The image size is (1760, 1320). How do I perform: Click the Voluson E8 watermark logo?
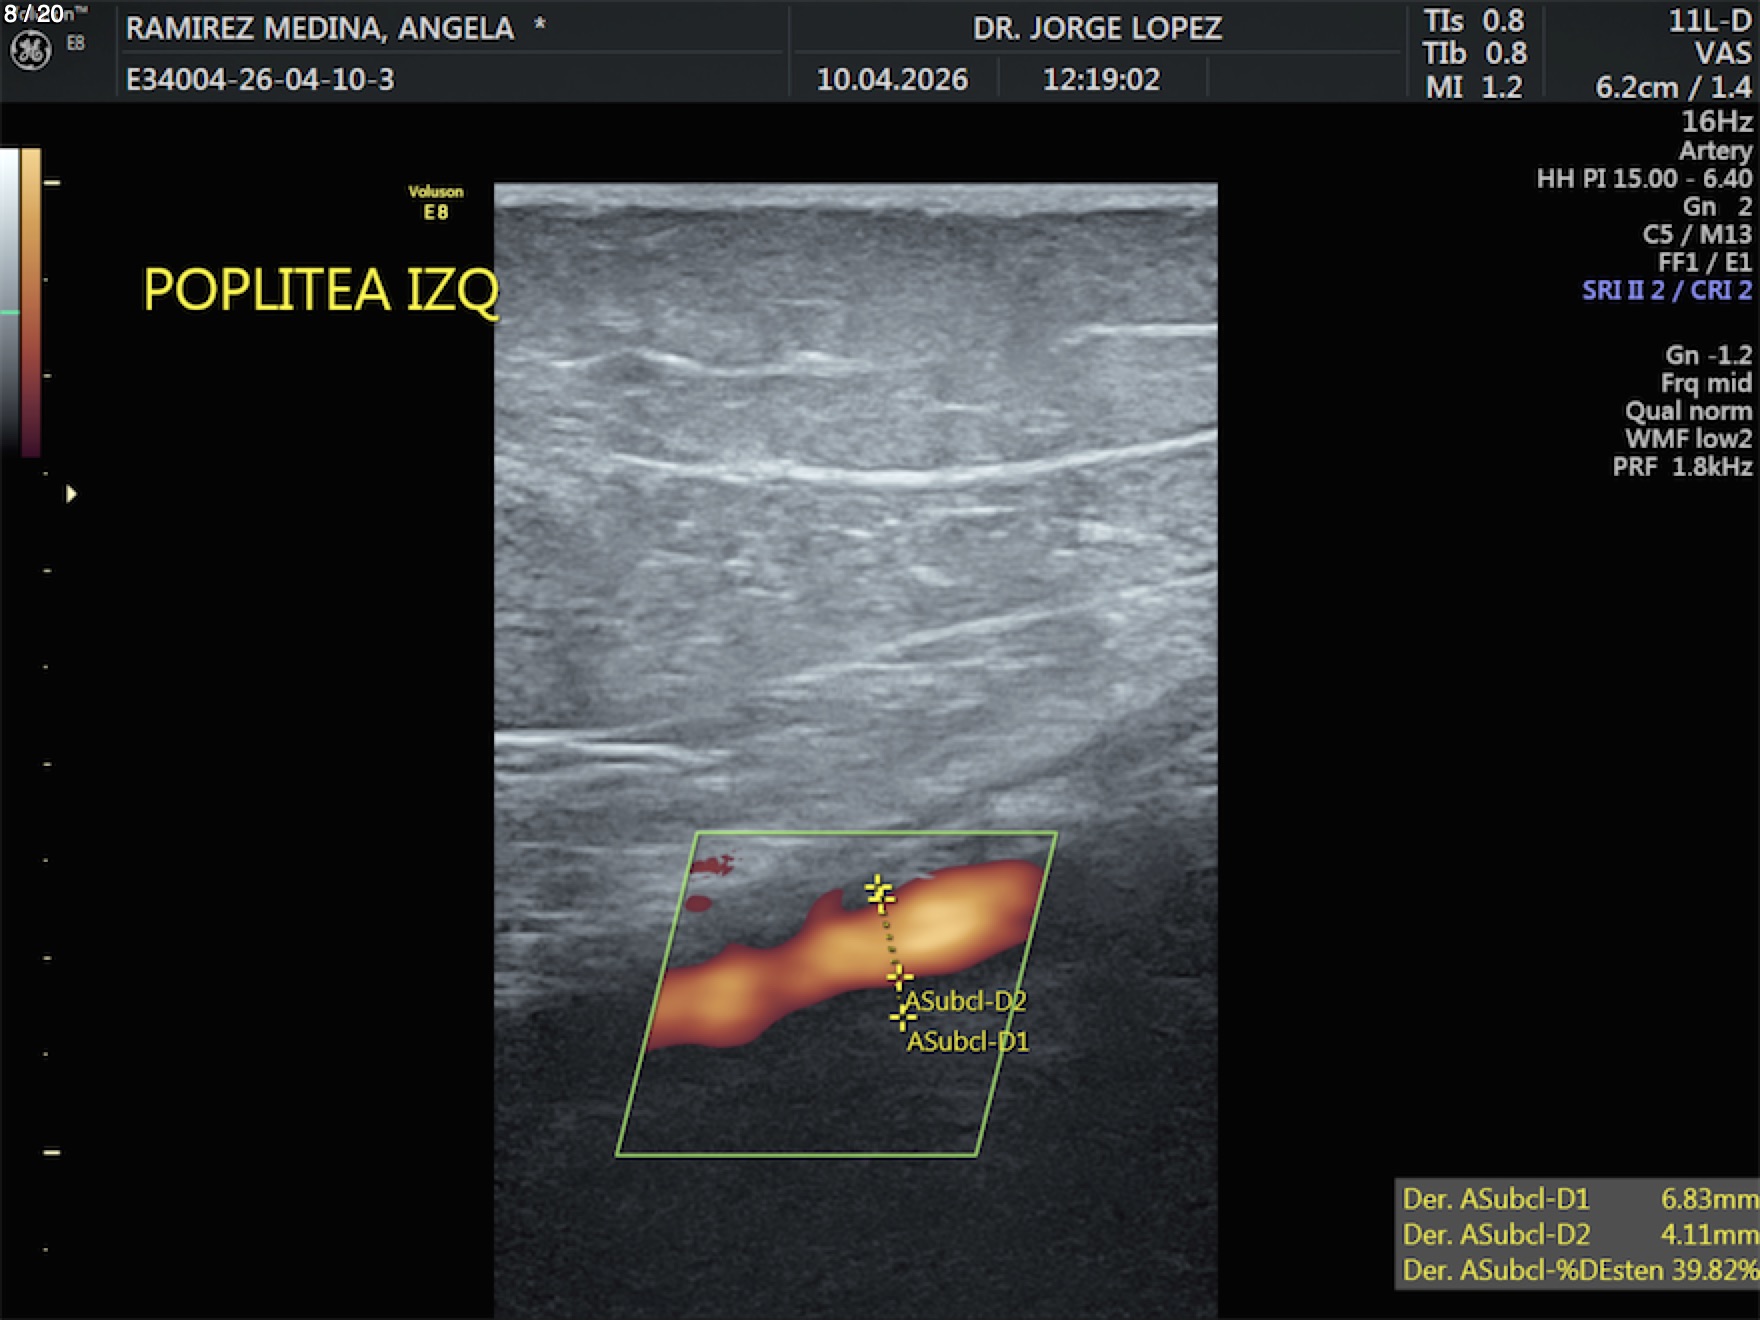pos(436,202)
